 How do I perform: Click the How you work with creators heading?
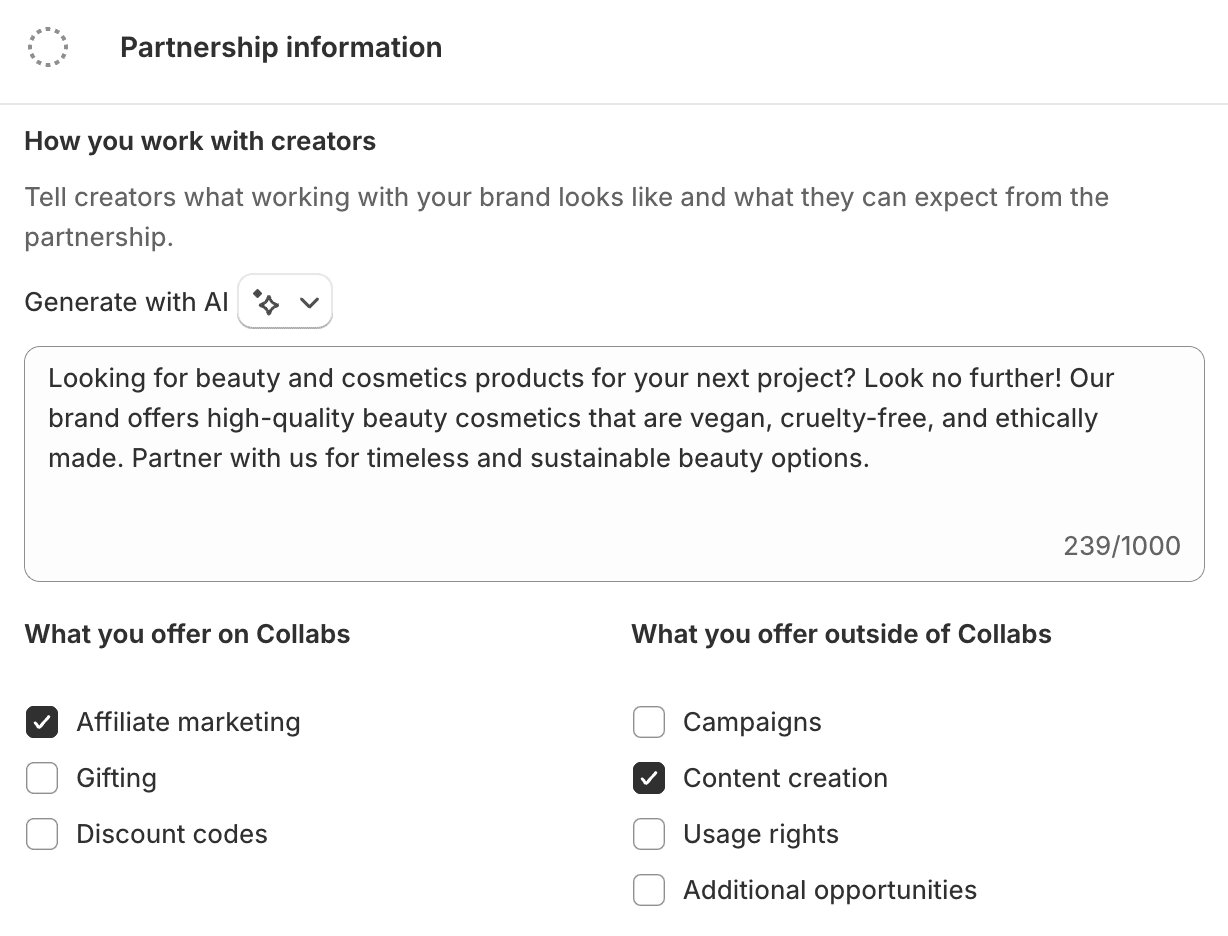tap(199, 141)
